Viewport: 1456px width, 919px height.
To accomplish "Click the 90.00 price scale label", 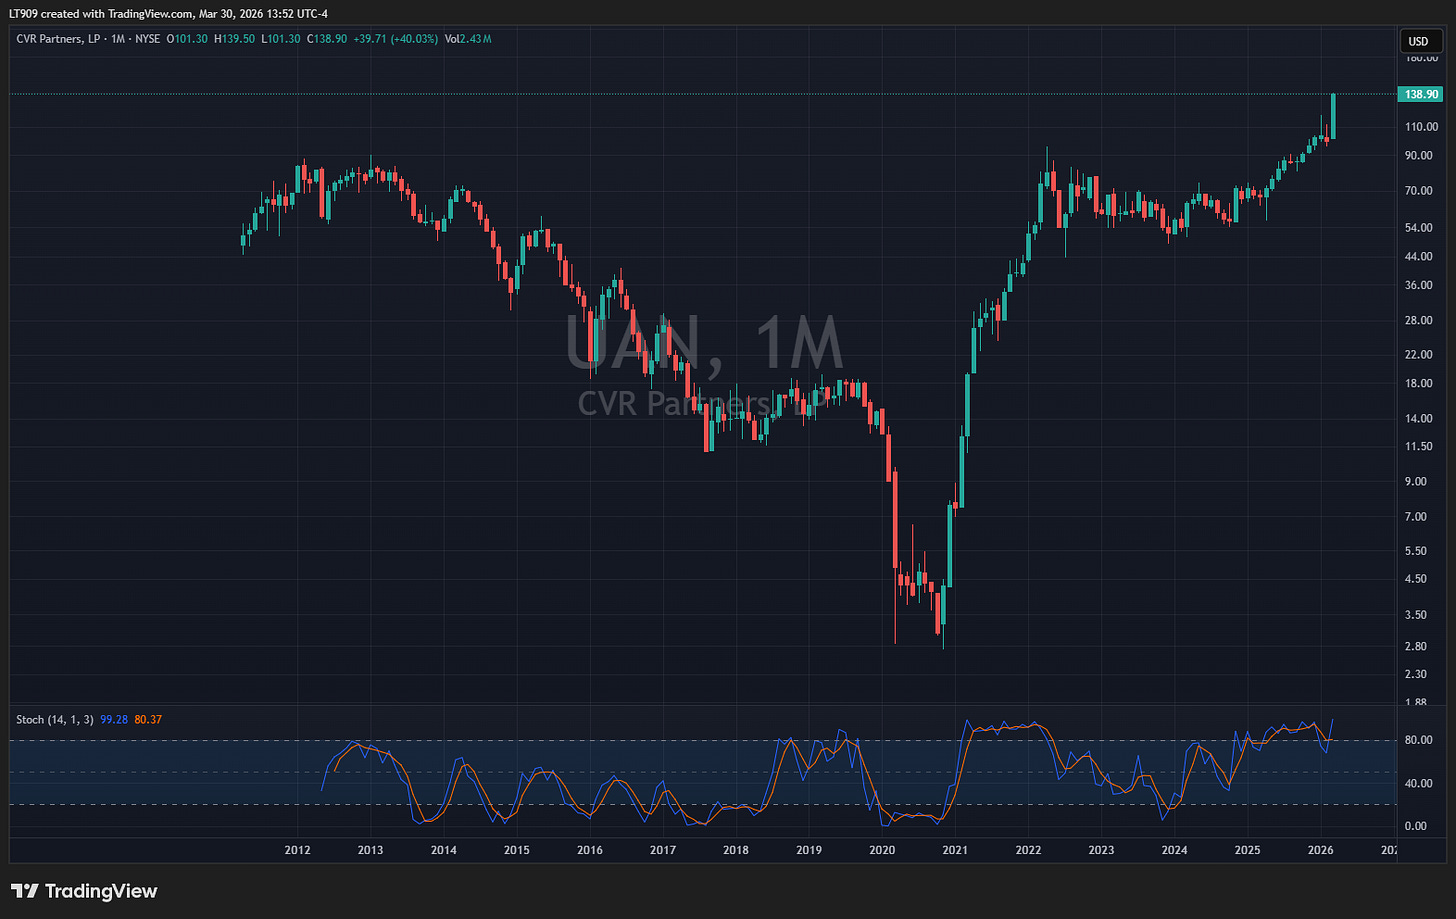I will point(1419,155).
